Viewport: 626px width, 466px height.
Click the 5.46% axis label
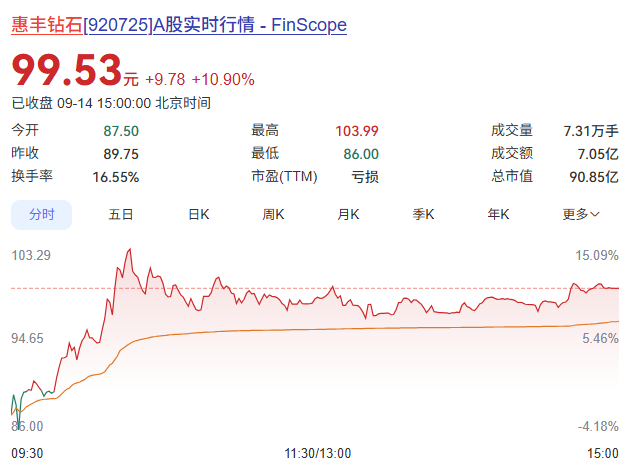(600, 338)
